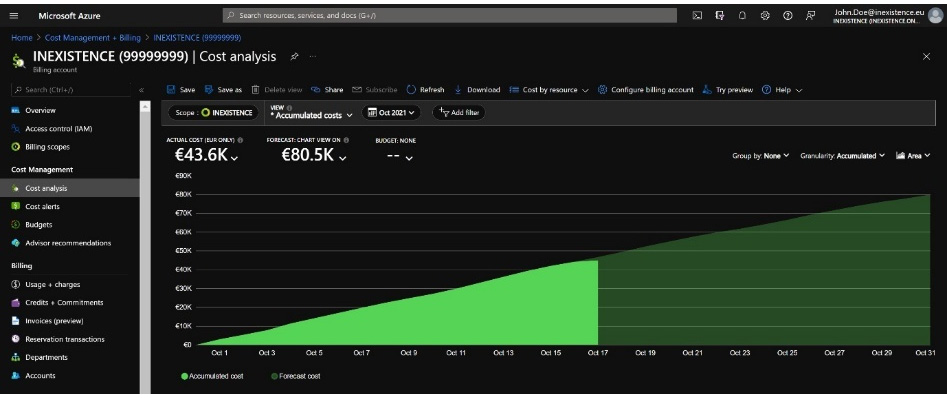
Task: Click the top search resources field
Action: pyautogui.click(x=449, y=16)
